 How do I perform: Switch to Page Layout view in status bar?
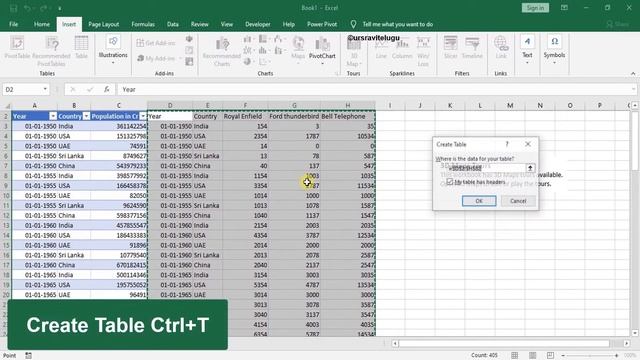coord(533,356)
